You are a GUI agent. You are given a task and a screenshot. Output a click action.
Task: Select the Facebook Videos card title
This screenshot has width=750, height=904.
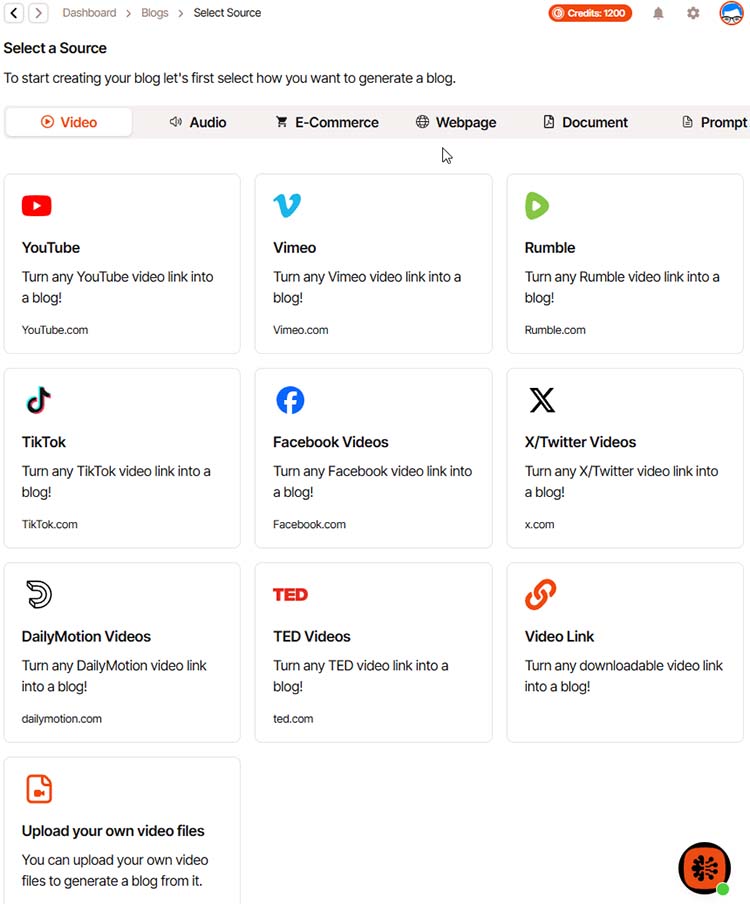[331, 442]
